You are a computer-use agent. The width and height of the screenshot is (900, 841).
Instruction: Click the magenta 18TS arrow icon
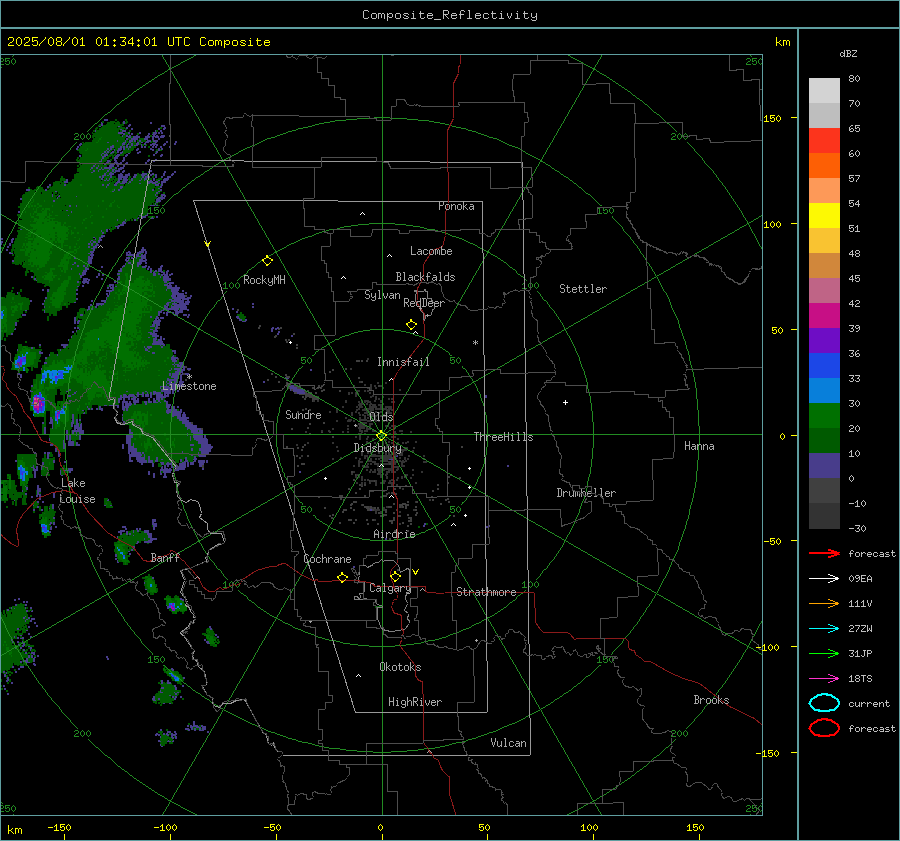824,678
